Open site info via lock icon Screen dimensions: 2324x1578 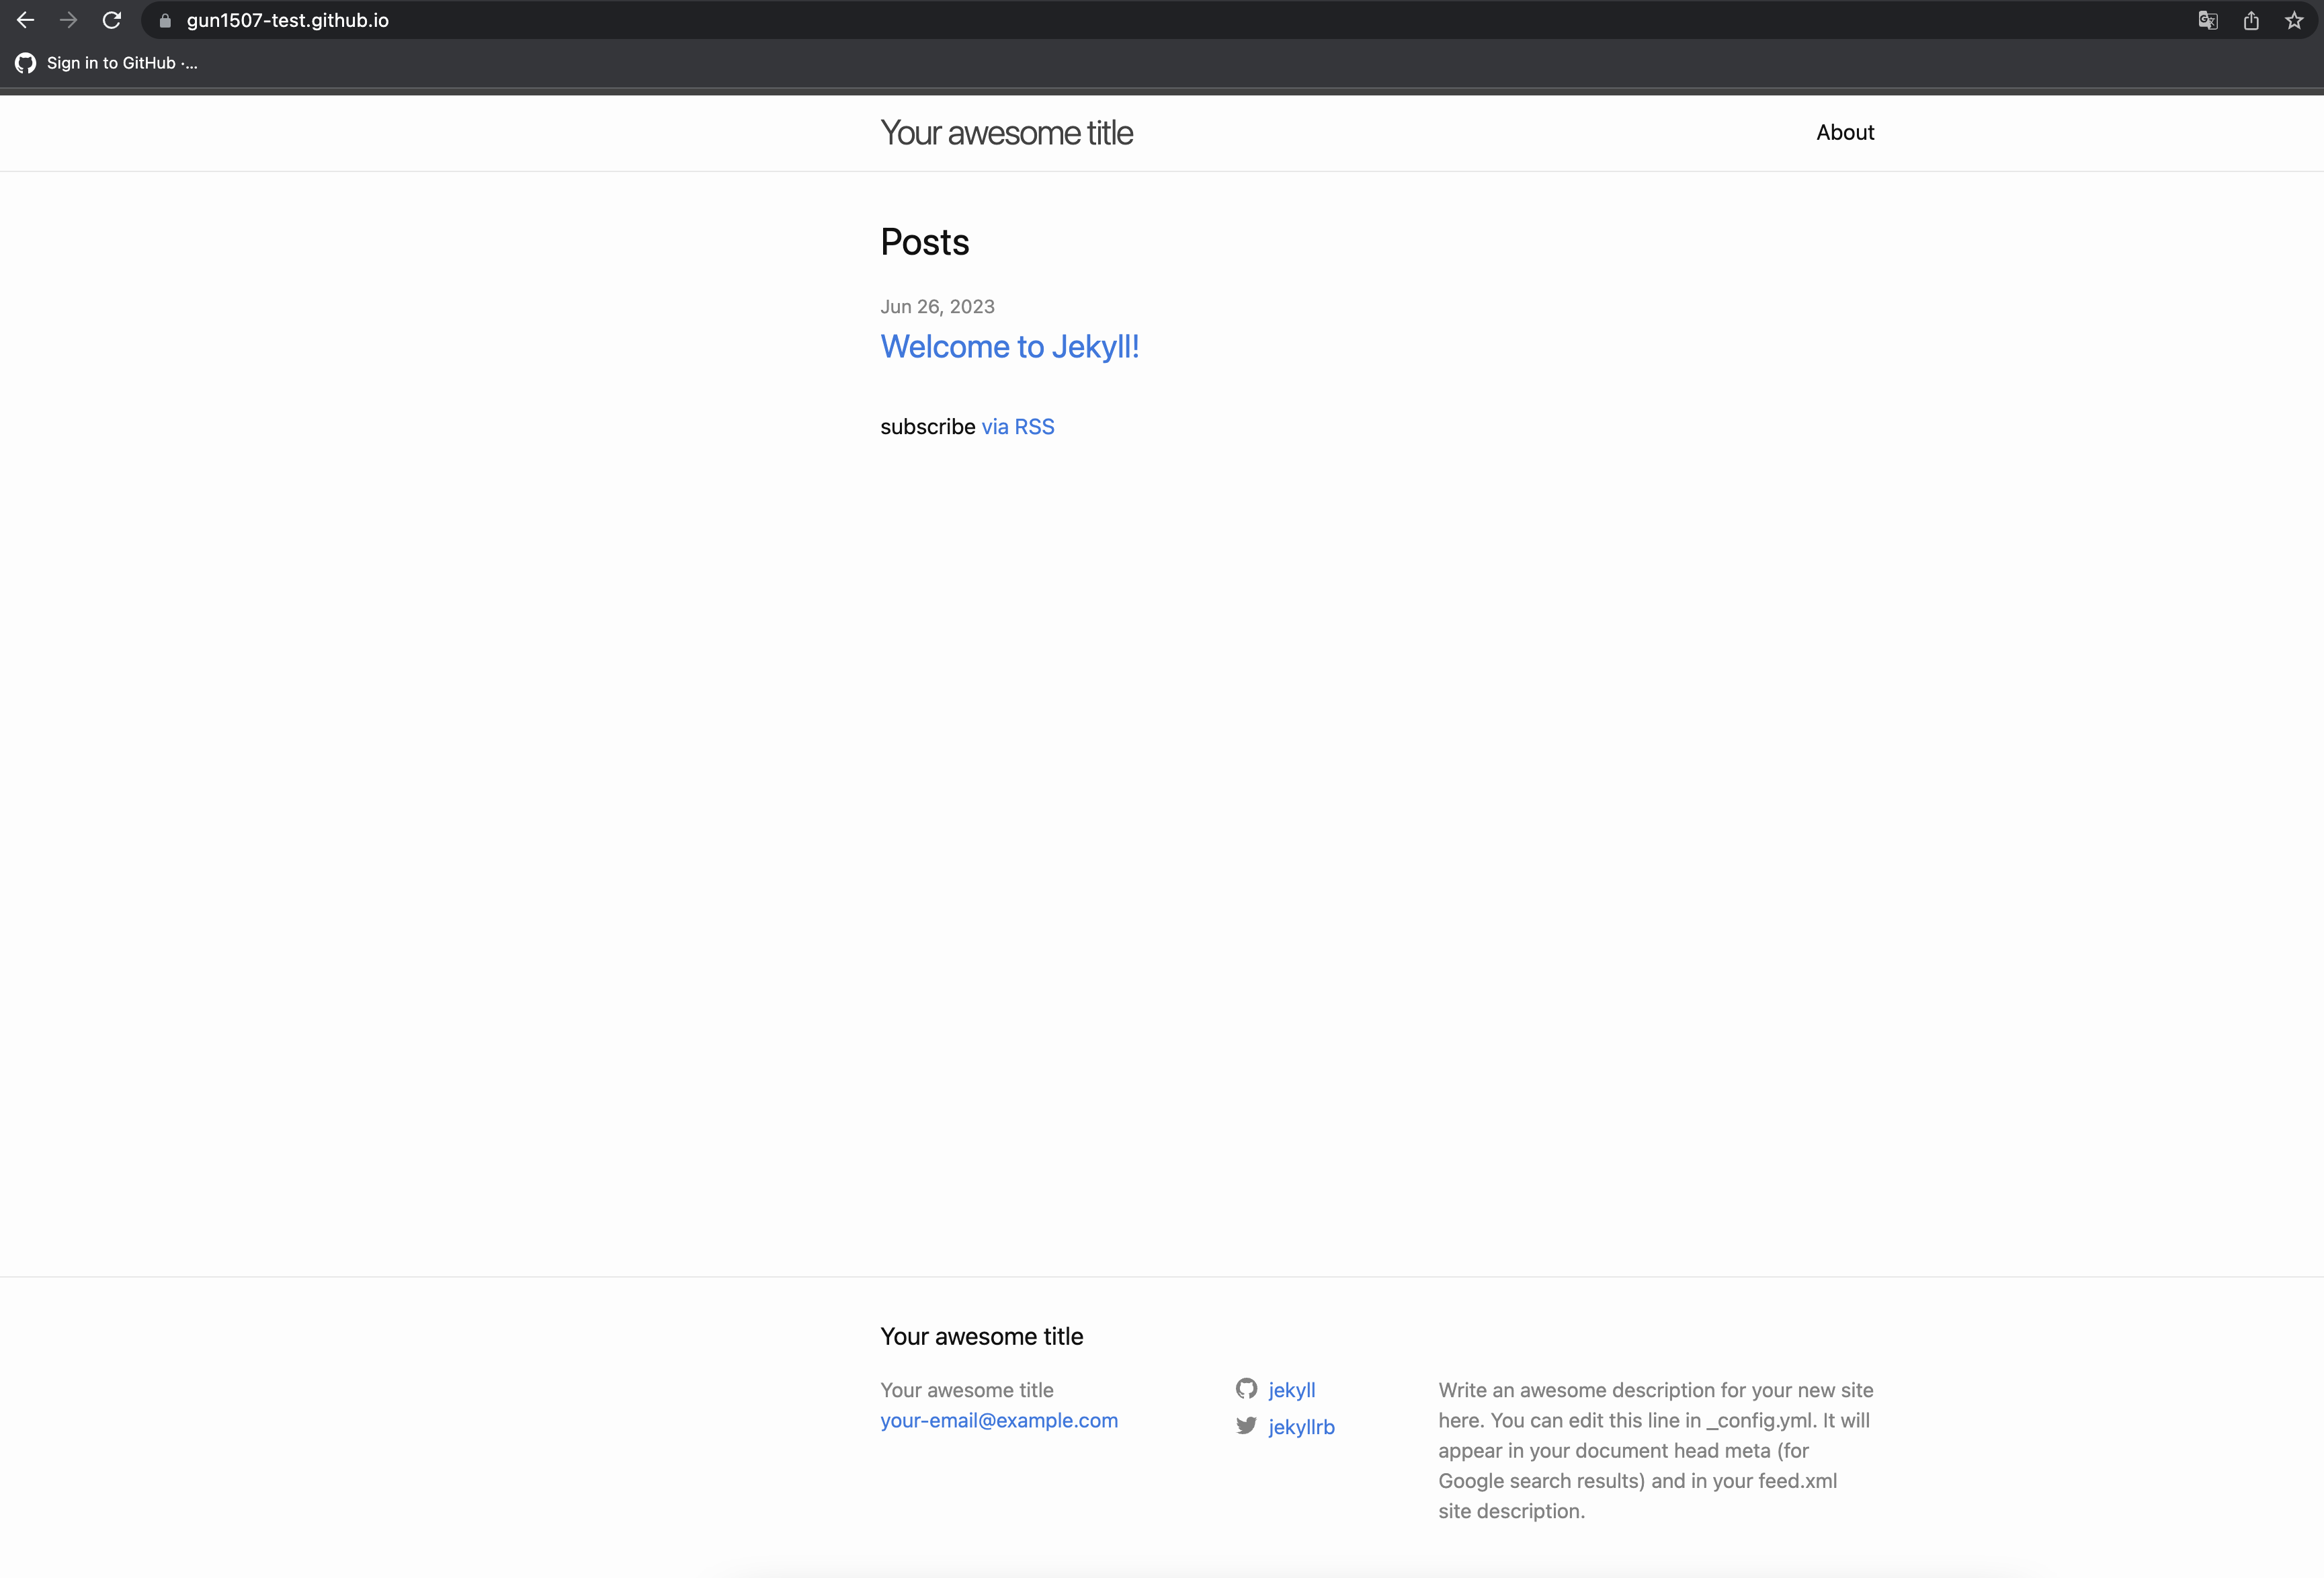coord(166,21)
